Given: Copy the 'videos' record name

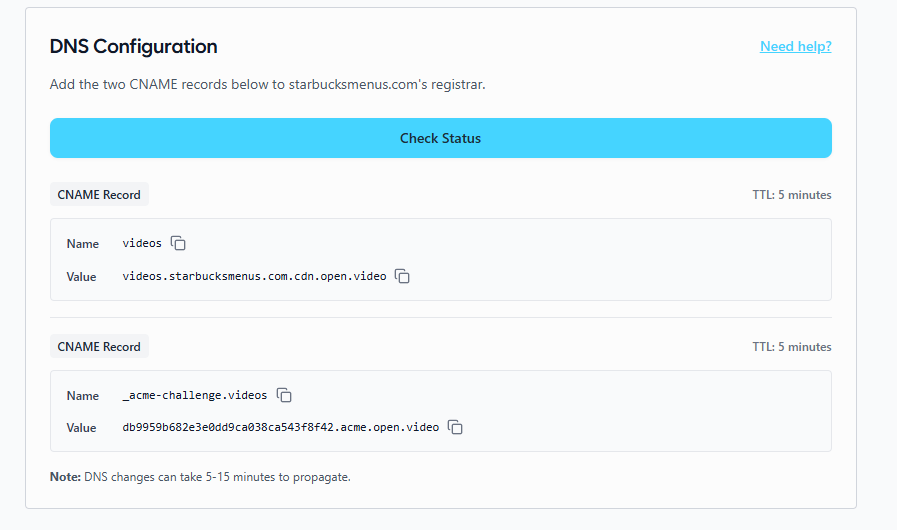Looking at the screenshot, I should pyautogui.click(x=179, y=244).
